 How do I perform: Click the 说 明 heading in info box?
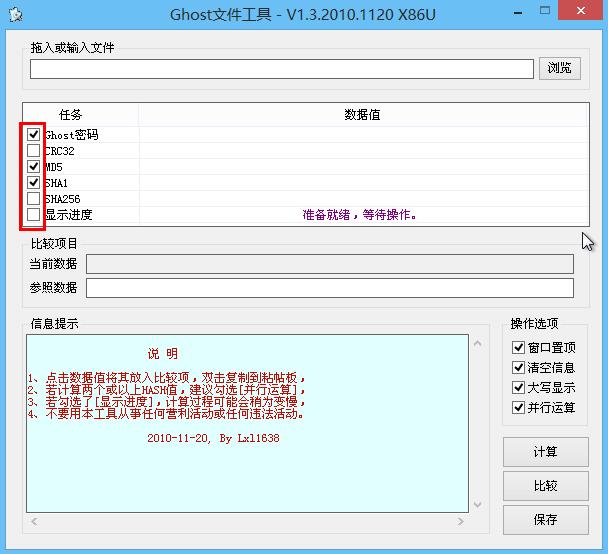(162, 354)
